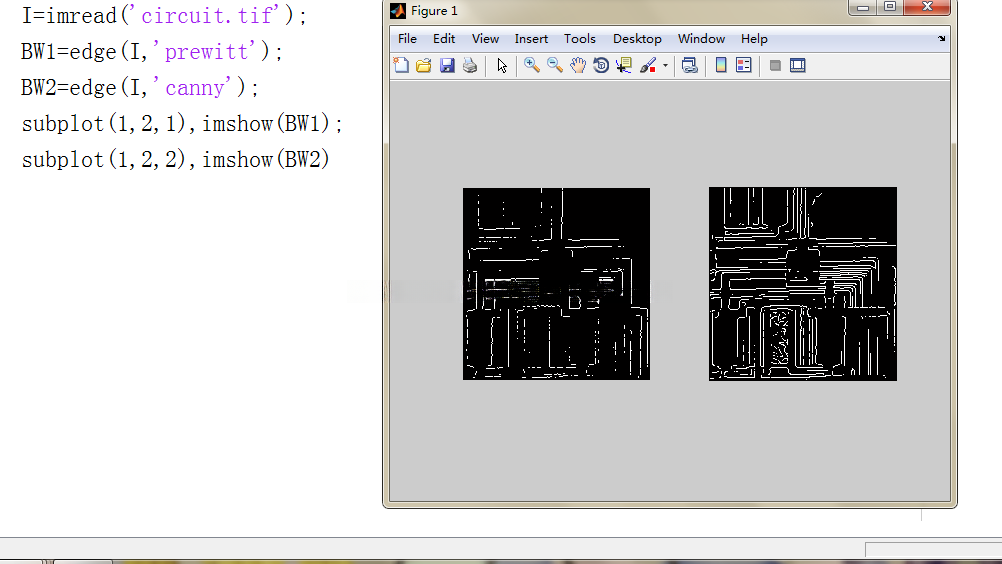Click the line subplot(1,2,2),imshow(BW2)
The width and height of the screenshot is (1002, 564).
click(x=176, y=159)
